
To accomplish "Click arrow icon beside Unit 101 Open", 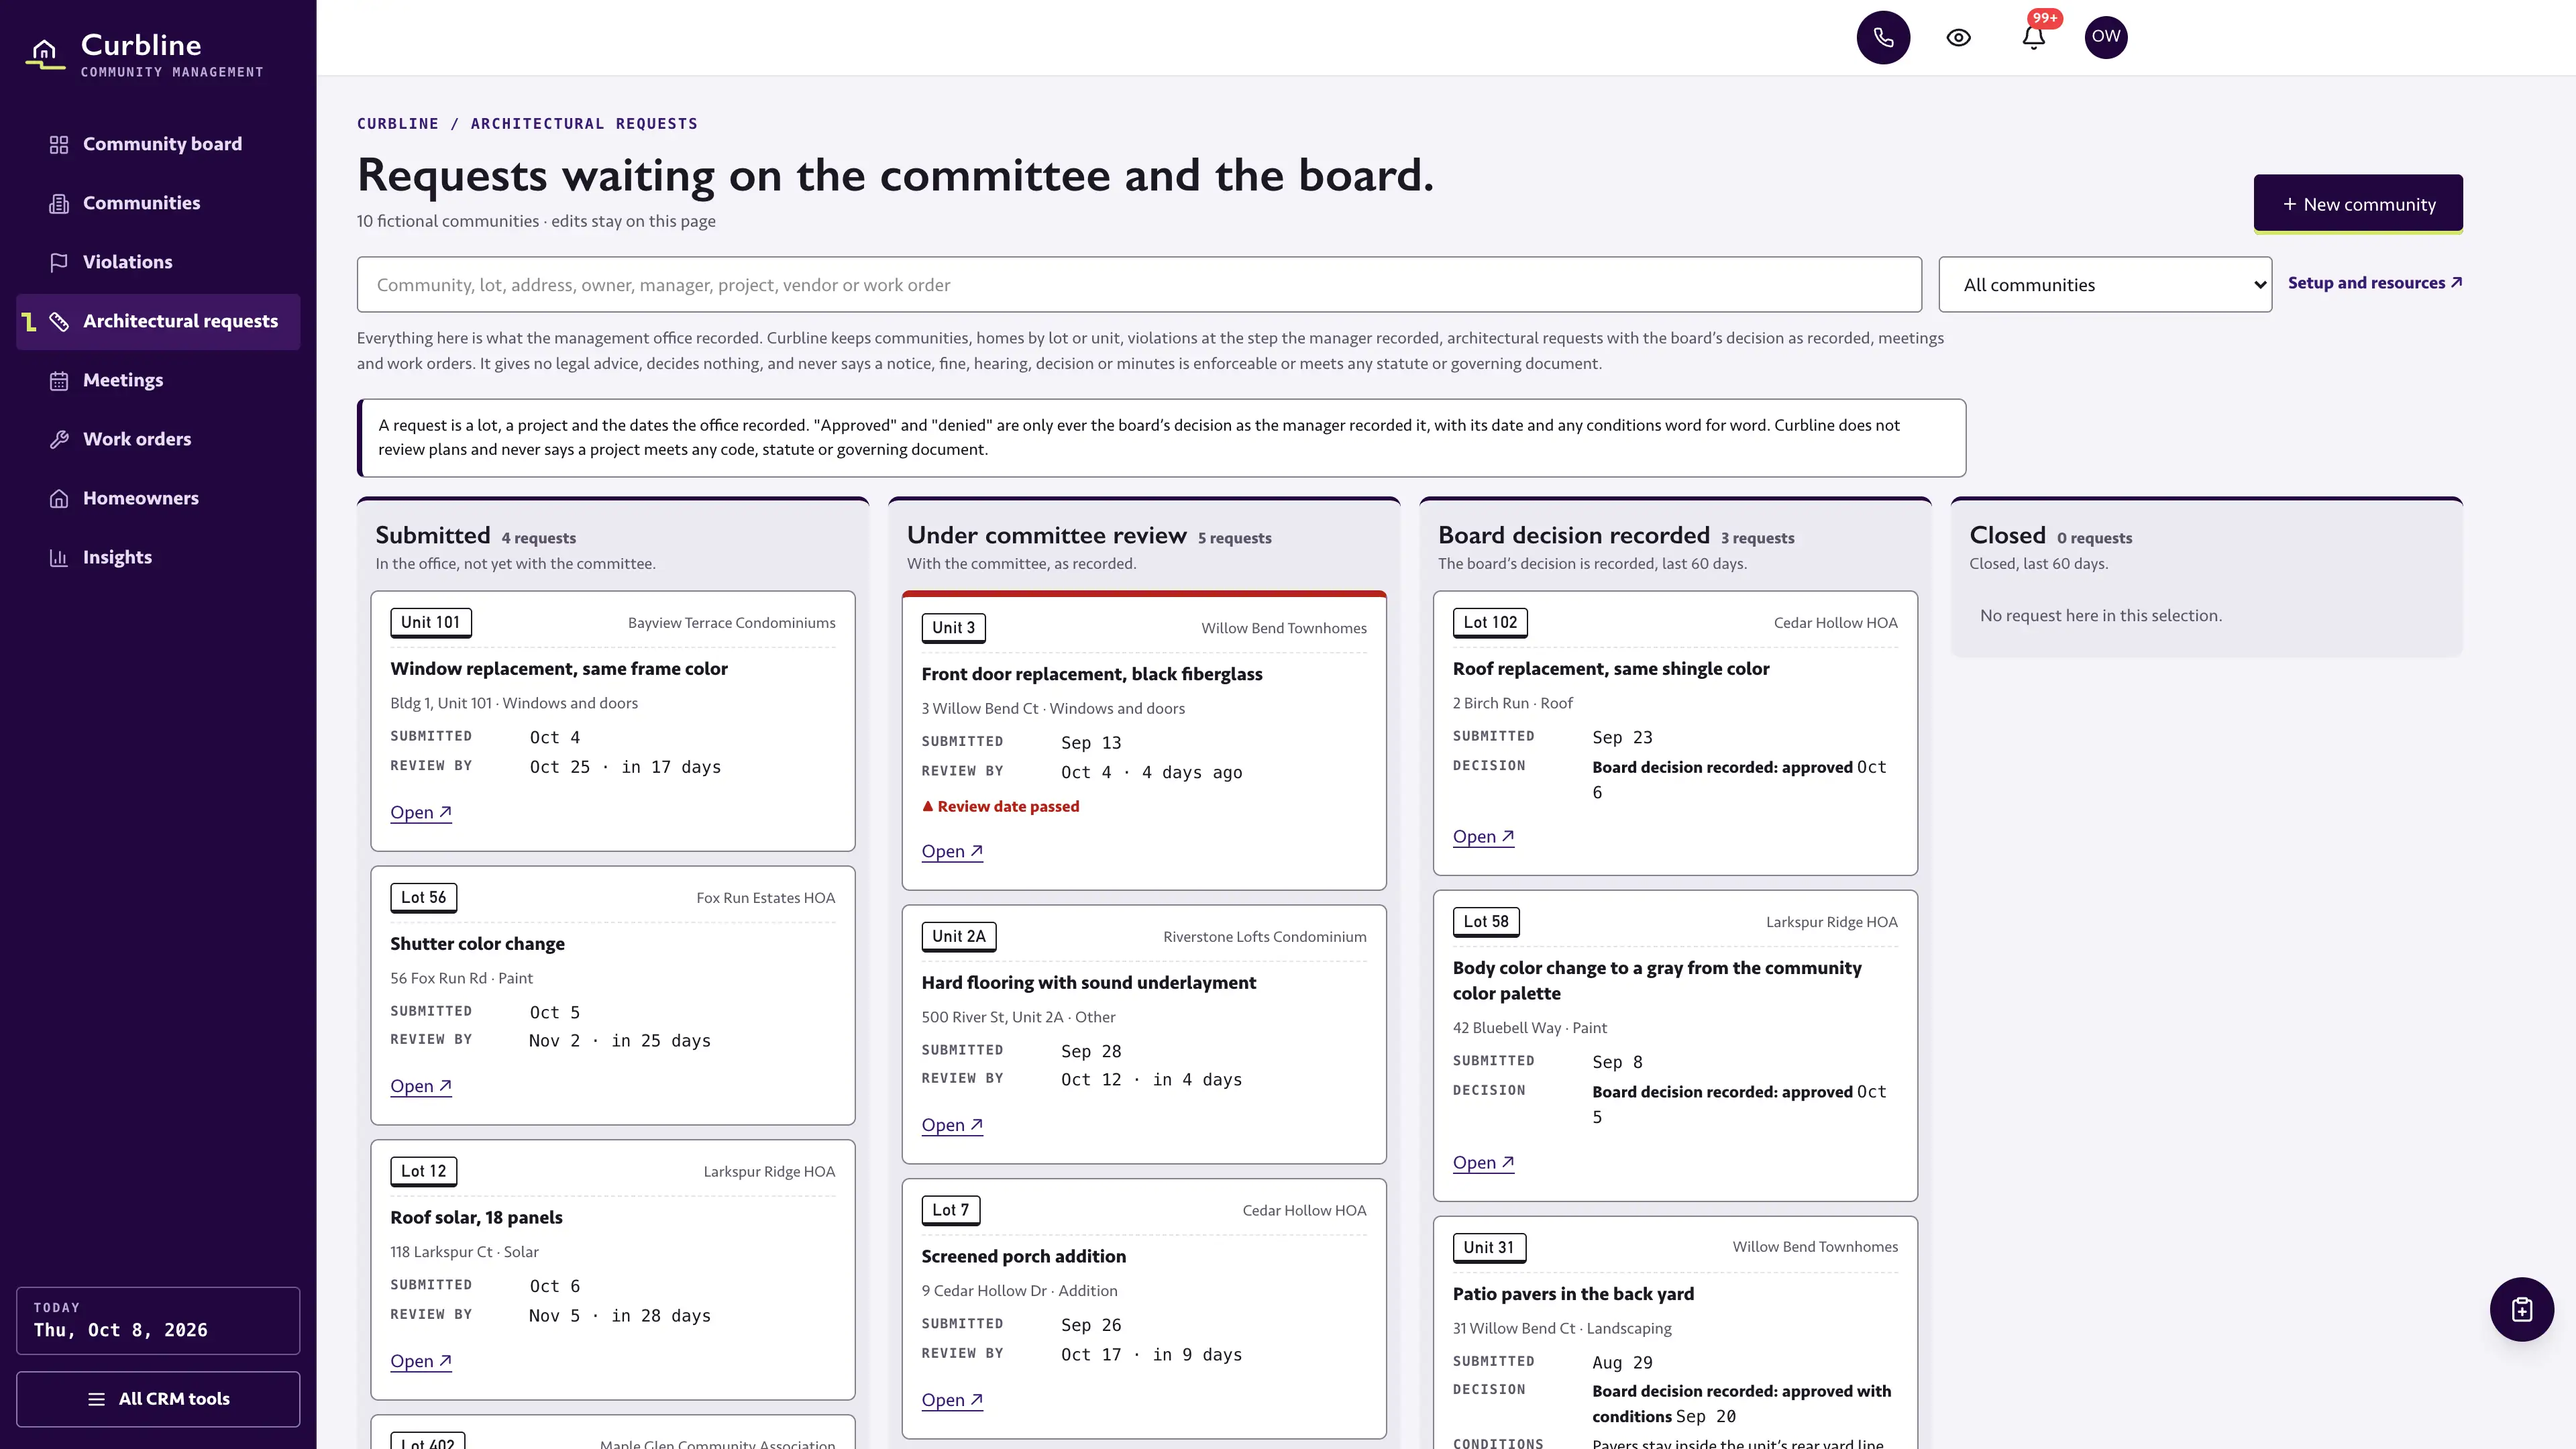I will [x=445, y=812].
